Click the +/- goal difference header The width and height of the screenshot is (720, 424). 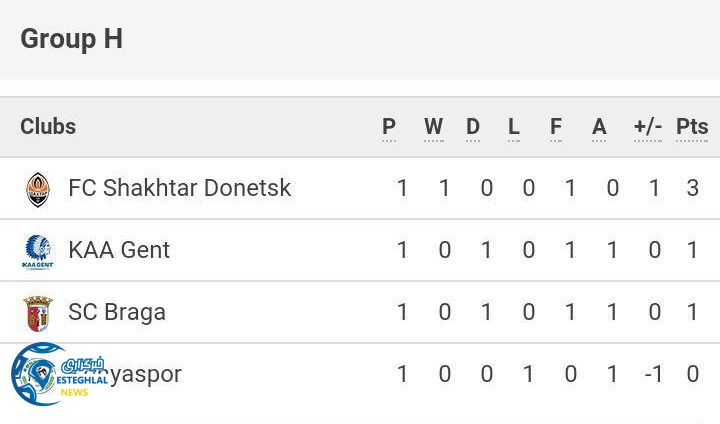point(648,127)
